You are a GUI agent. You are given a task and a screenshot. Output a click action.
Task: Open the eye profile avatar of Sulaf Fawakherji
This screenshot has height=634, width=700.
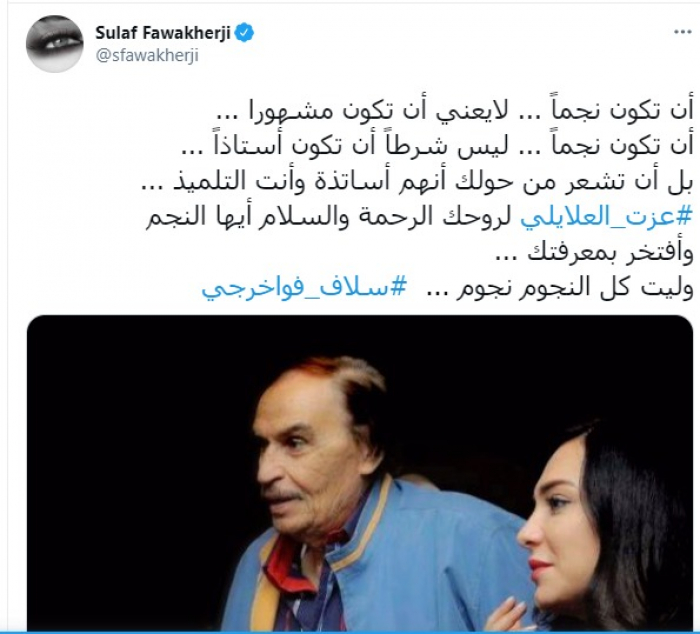[x=55, y=44]
